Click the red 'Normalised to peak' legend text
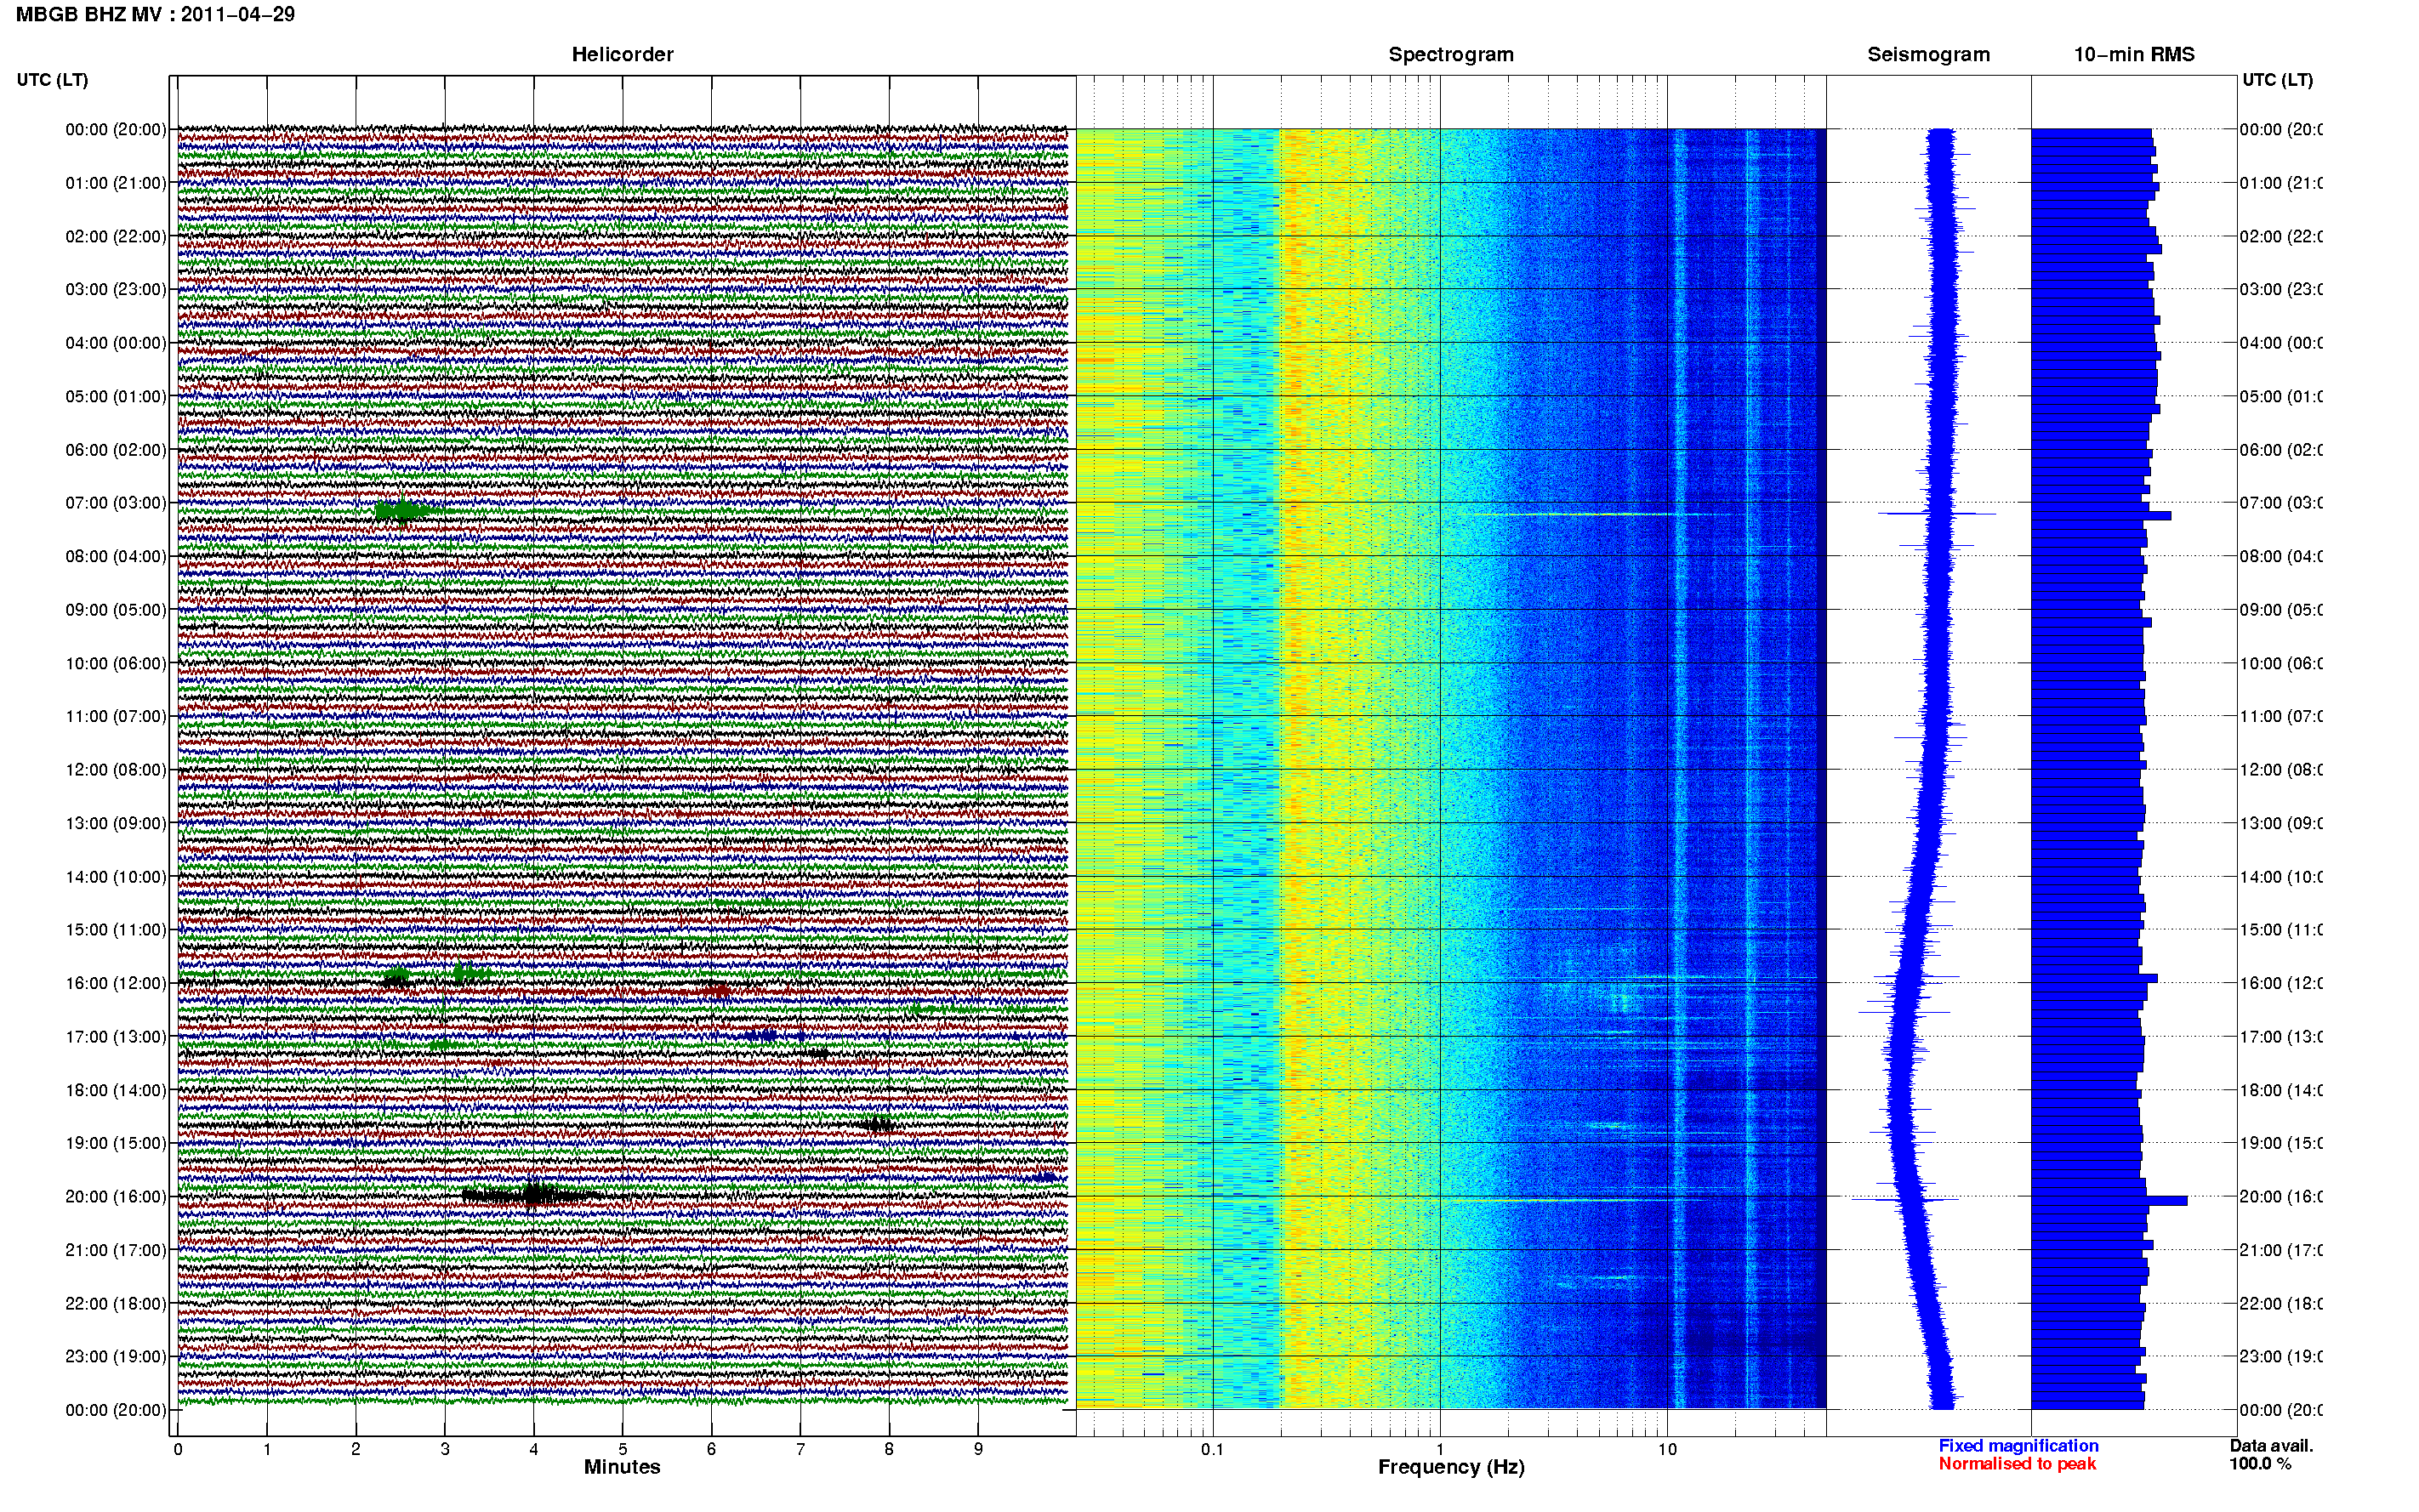2419x1512 pixels. click(x=2017, y=1464)
